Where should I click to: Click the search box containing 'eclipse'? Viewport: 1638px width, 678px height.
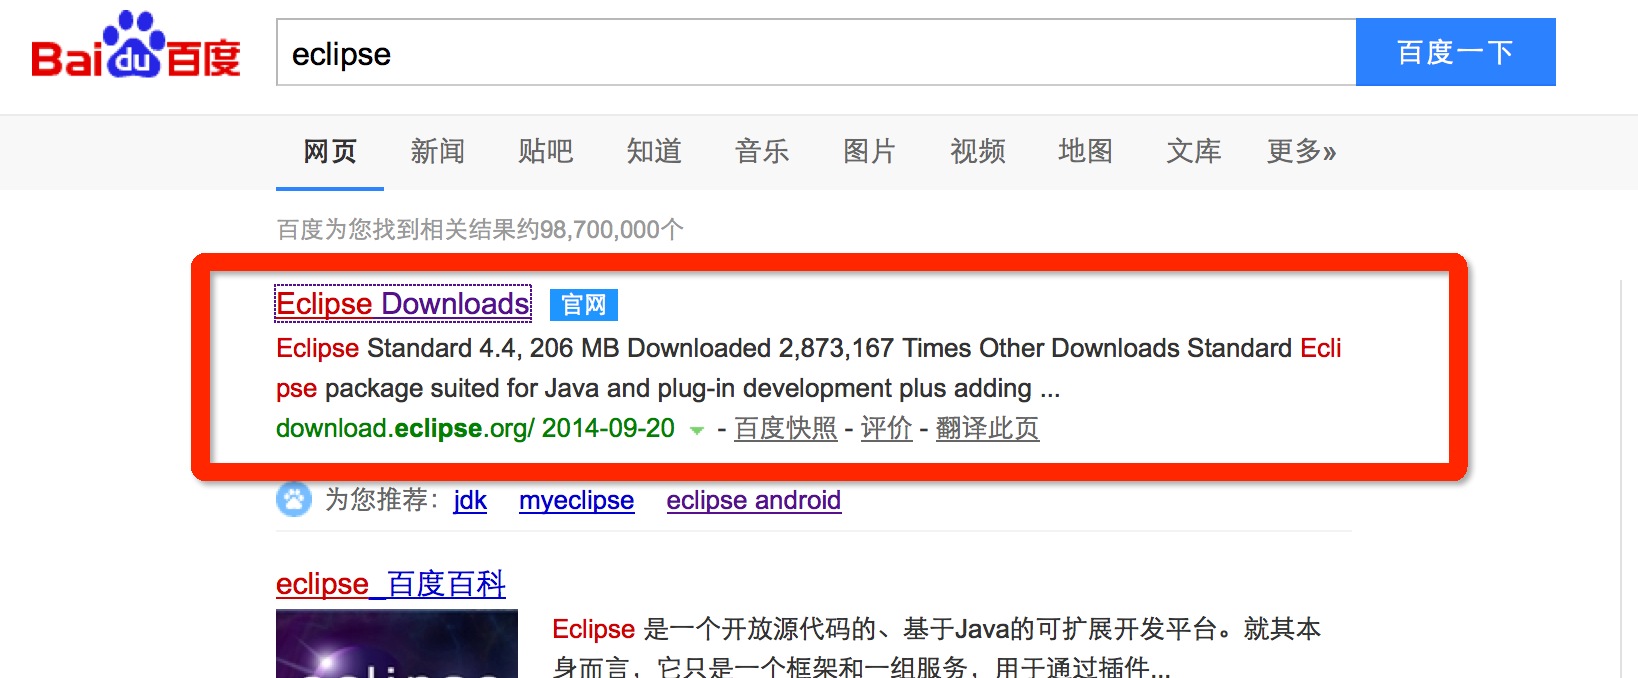pos(816,52)
